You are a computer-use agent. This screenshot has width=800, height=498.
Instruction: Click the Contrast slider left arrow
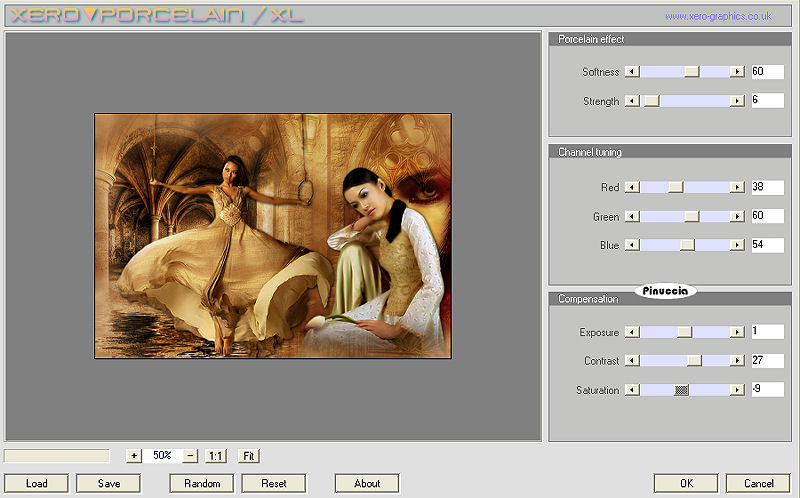click(x=631, y=361)
